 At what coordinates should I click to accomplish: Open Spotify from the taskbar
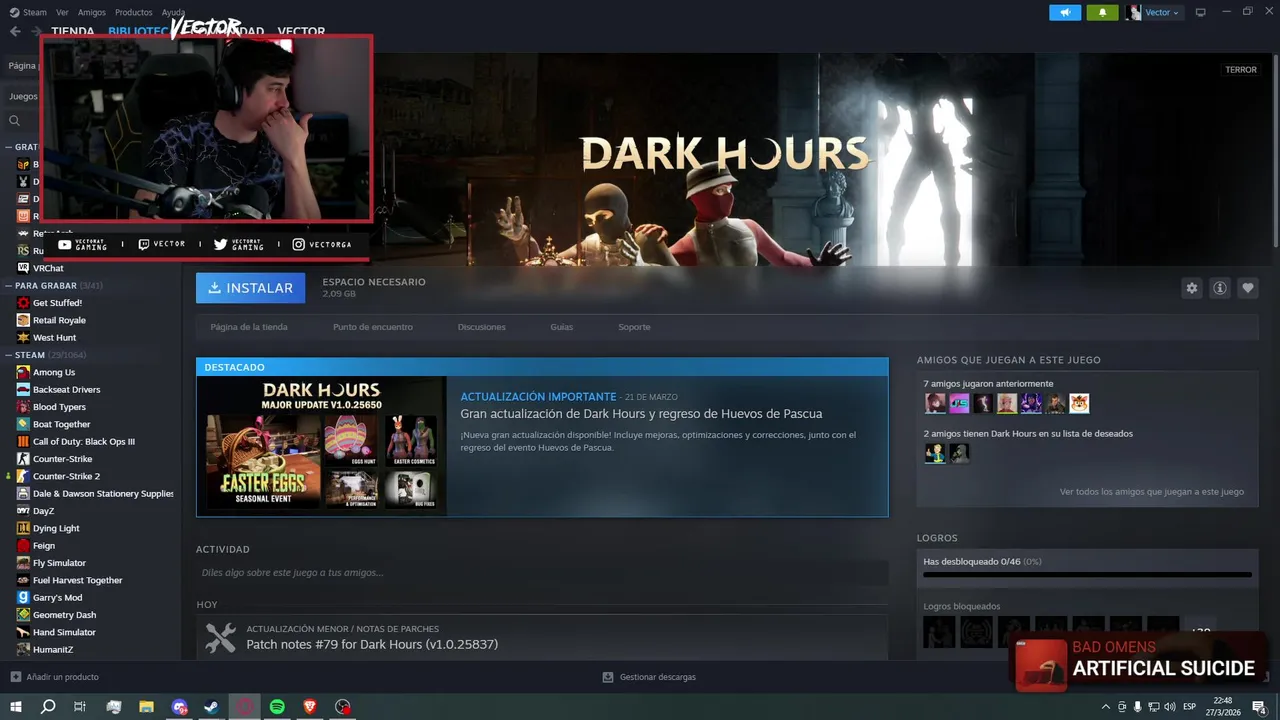click(x=277, y=707)
